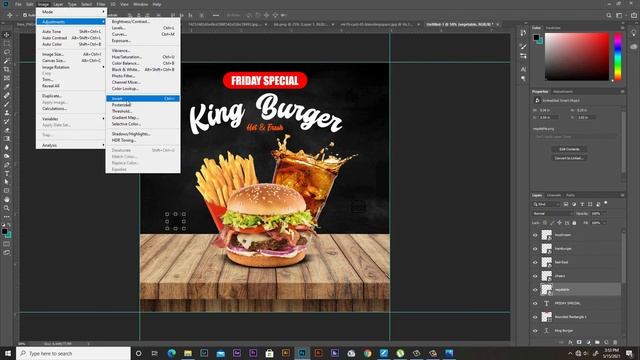
Task: Switch to the Swatches tab
Action: click(553, 28)
